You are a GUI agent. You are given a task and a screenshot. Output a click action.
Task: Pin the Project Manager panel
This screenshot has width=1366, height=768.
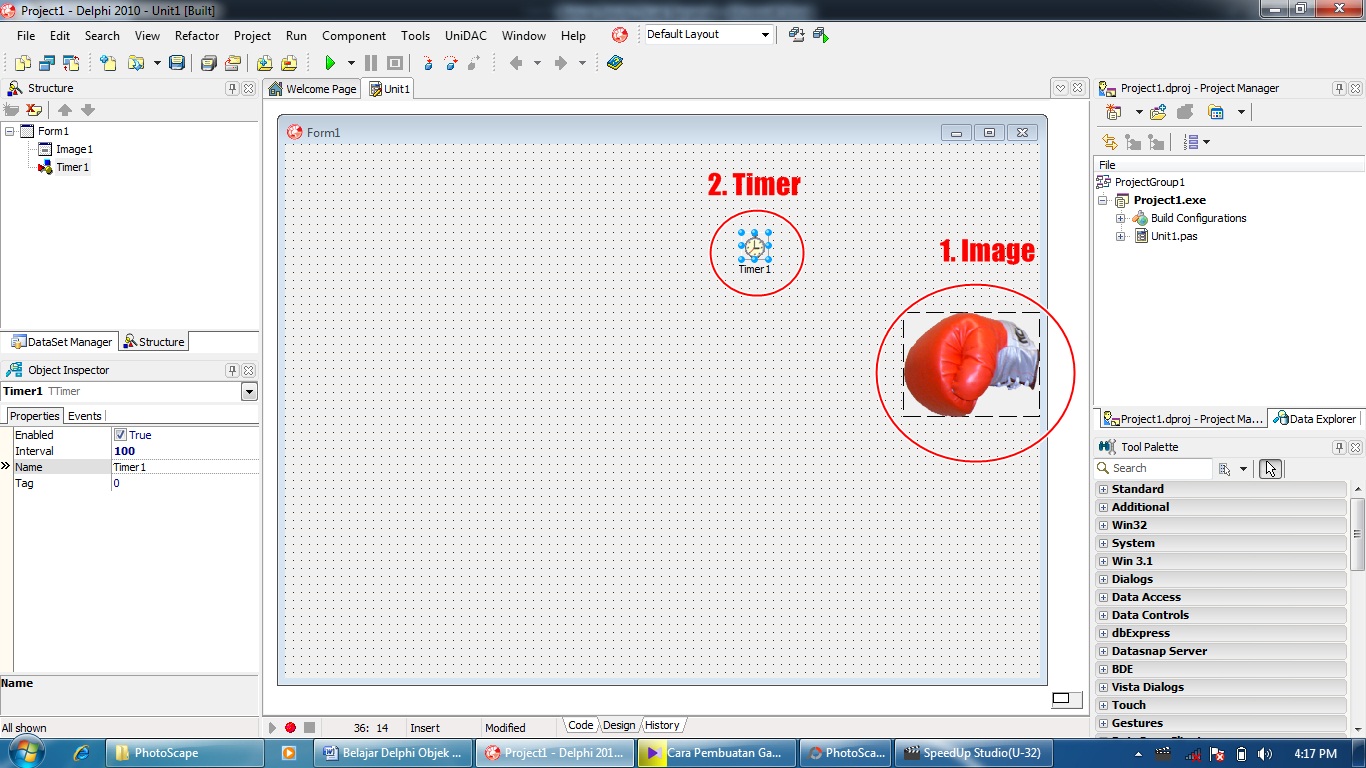pyautogui.click(x=1339, y=88)
